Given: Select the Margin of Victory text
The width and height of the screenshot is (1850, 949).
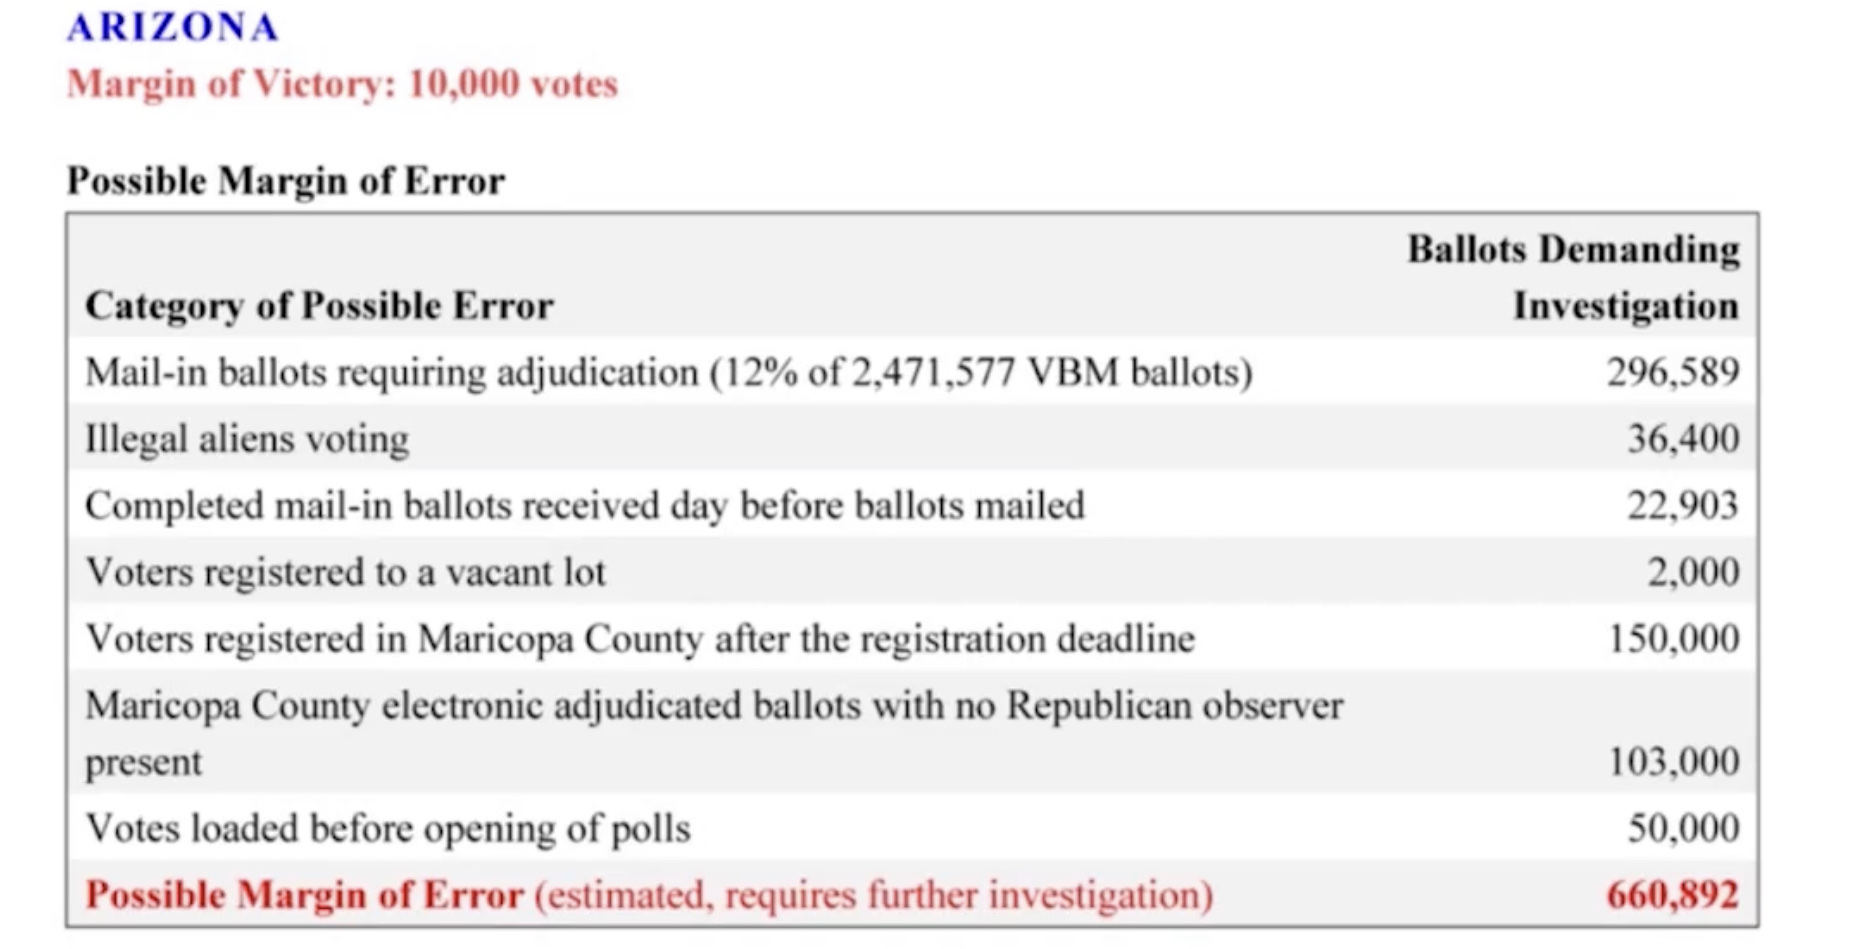Looking at the screenshot, I should pos(342,84).
